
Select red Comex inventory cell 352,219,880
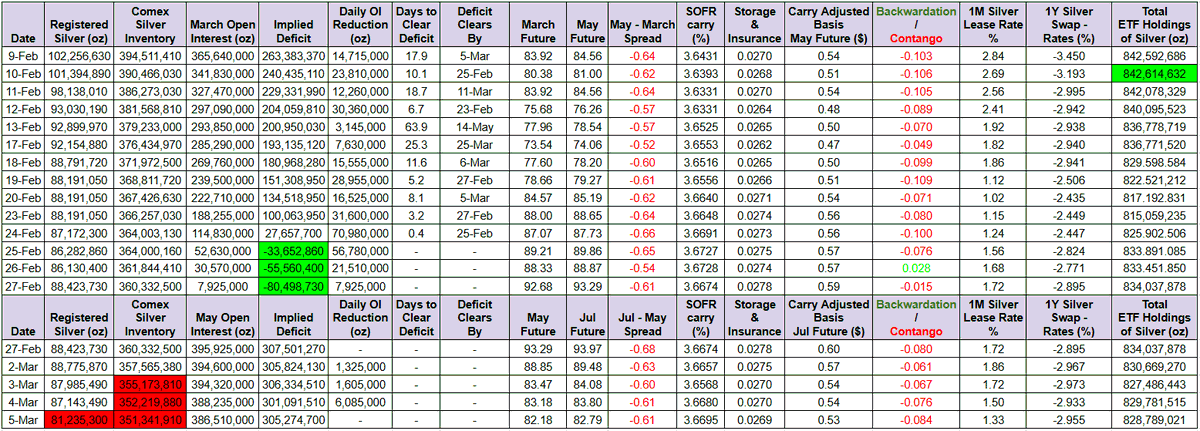point(150,402)
